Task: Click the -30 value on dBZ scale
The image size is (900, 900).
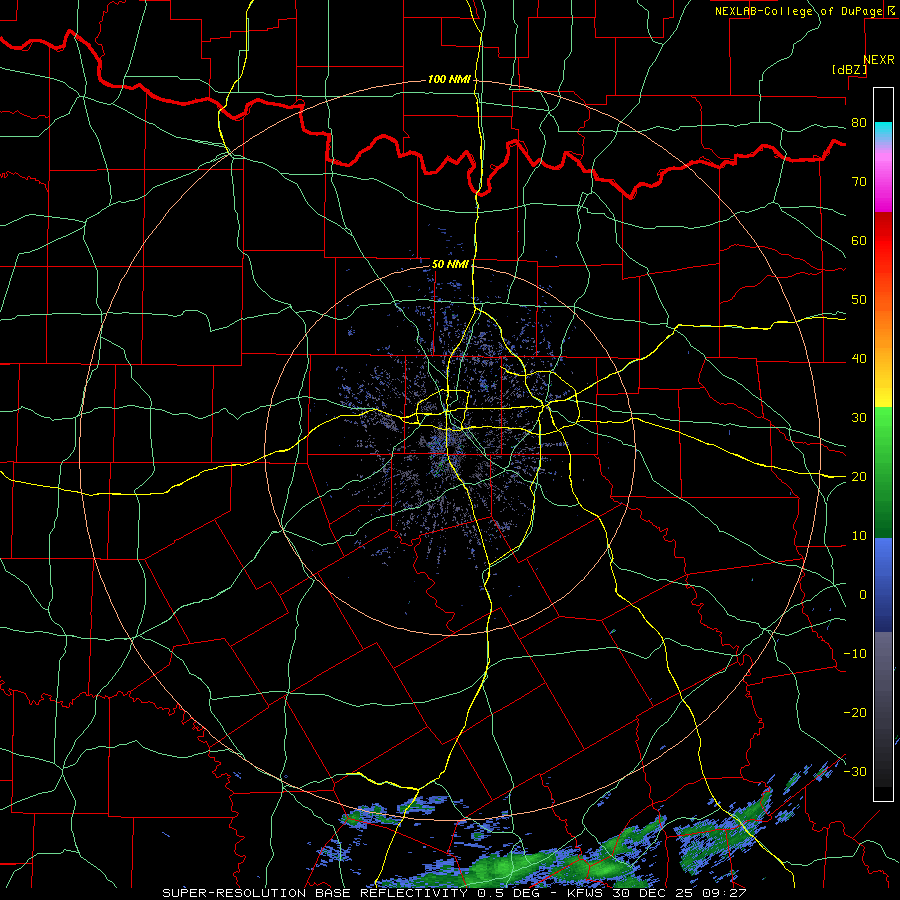Action: click(x=855, y=771)
